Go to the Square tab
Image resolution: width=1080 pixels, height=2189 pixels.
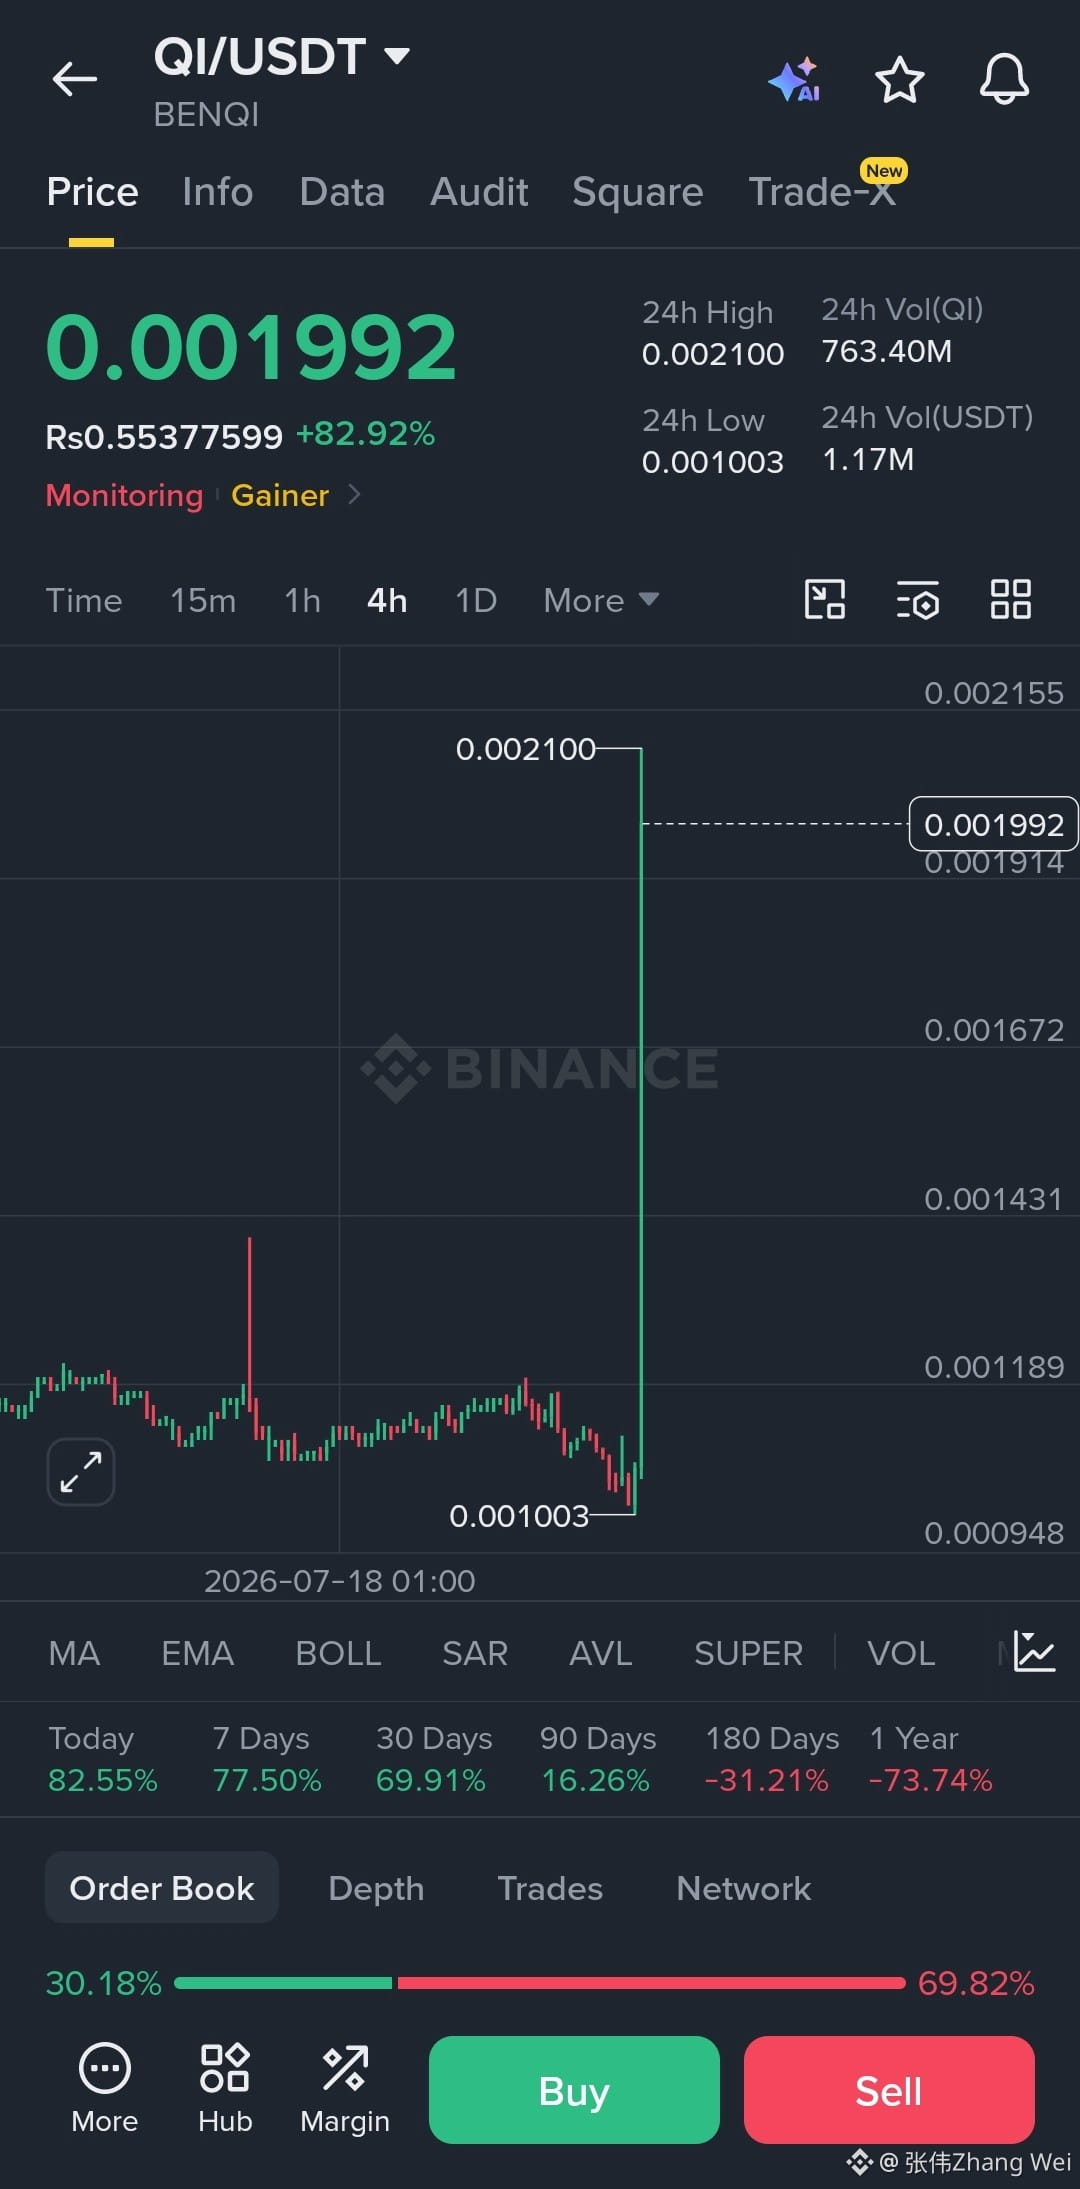(638, 192)
